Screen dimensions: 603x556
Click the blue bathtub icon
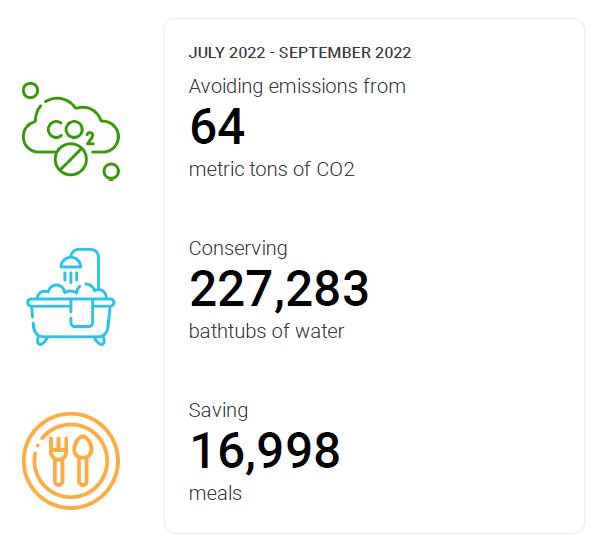tap(70, 300)
